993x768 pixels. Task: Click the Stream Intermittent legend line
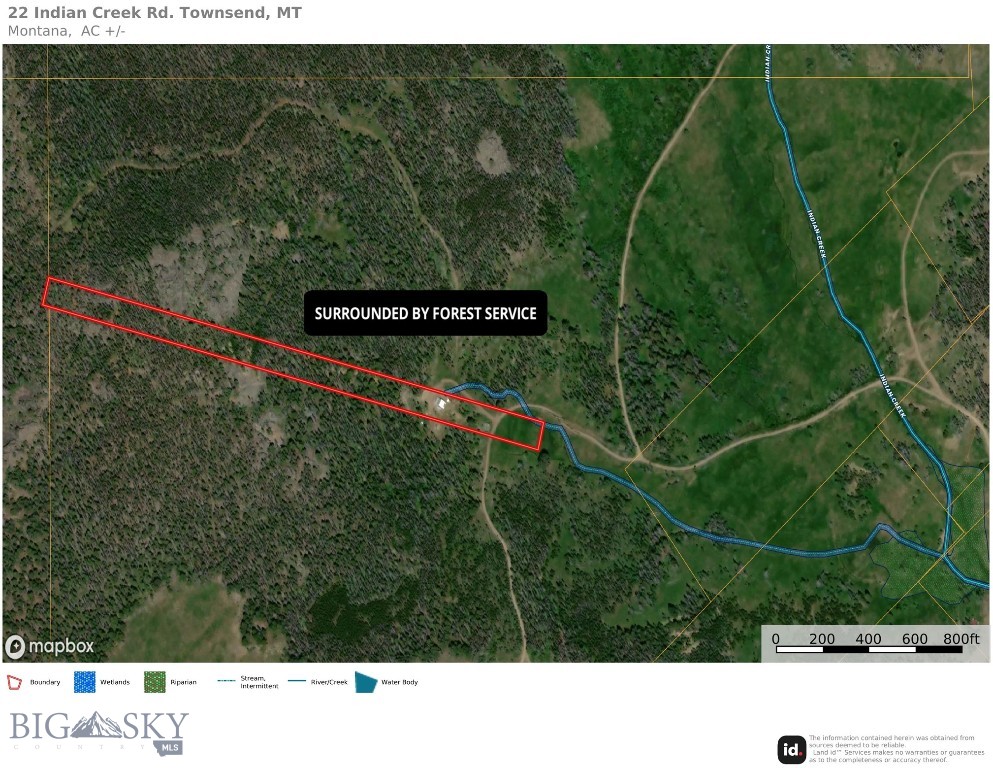(x=226, y=681)
